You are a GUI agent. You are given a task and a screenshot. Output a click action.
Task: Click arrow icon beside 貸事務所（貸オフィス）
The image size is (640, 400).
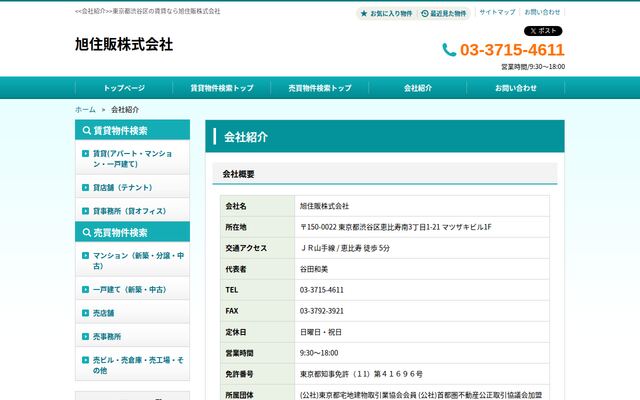coord(85,211)
